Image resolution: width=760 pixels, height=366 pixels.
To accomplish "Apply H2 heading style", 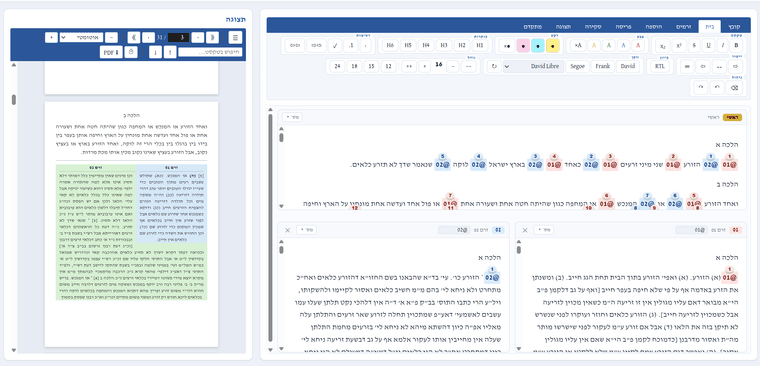I will click(462, 46).
